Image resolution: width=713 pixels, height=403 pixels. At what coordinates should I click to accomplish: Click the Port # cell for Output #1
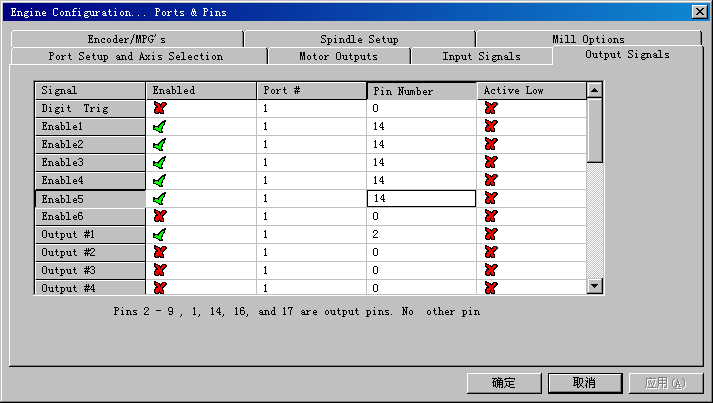[x=311, y=234]
